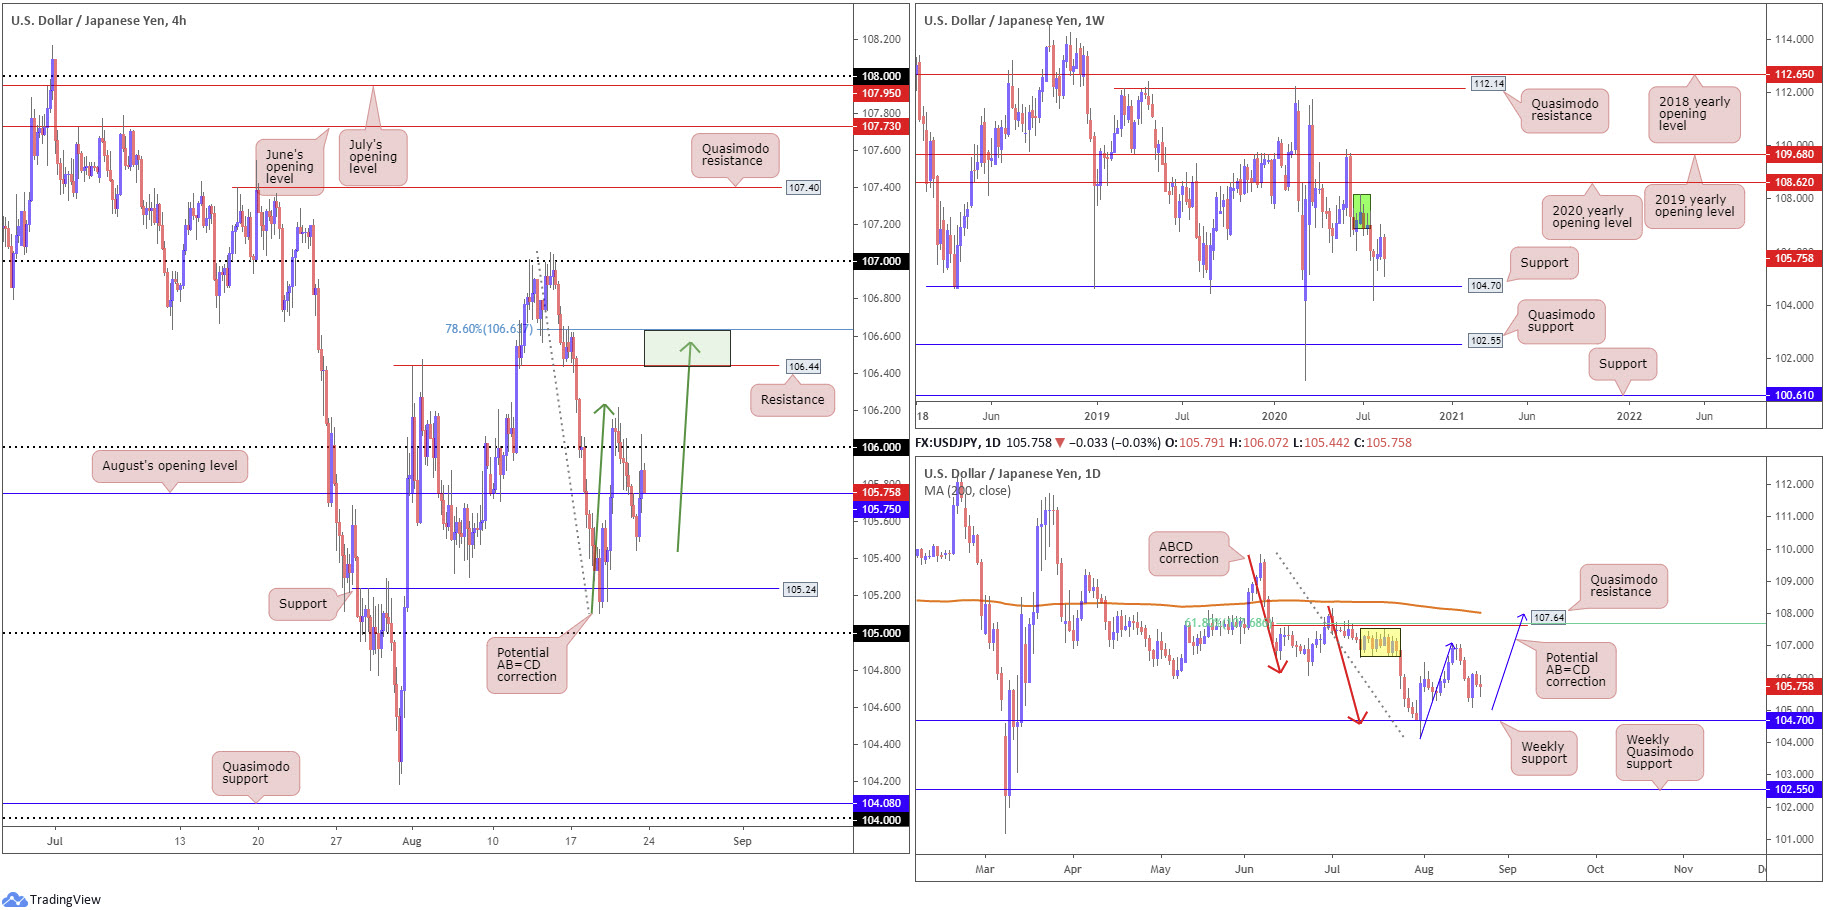Click the 107.40 Quasimodo line label

point(803,187)
